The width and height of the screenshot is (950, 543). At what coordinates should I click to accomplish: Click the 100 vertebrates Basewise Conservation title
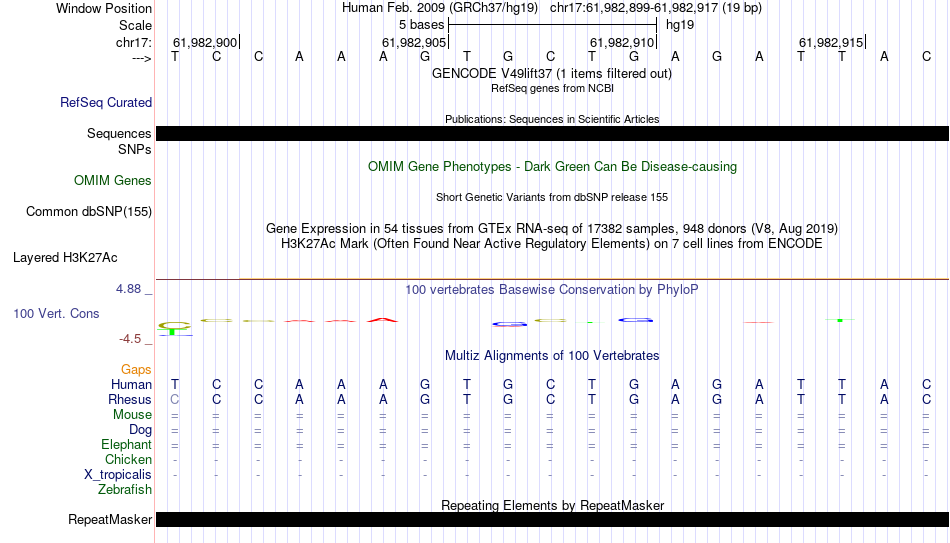click(x=552, y=290)
